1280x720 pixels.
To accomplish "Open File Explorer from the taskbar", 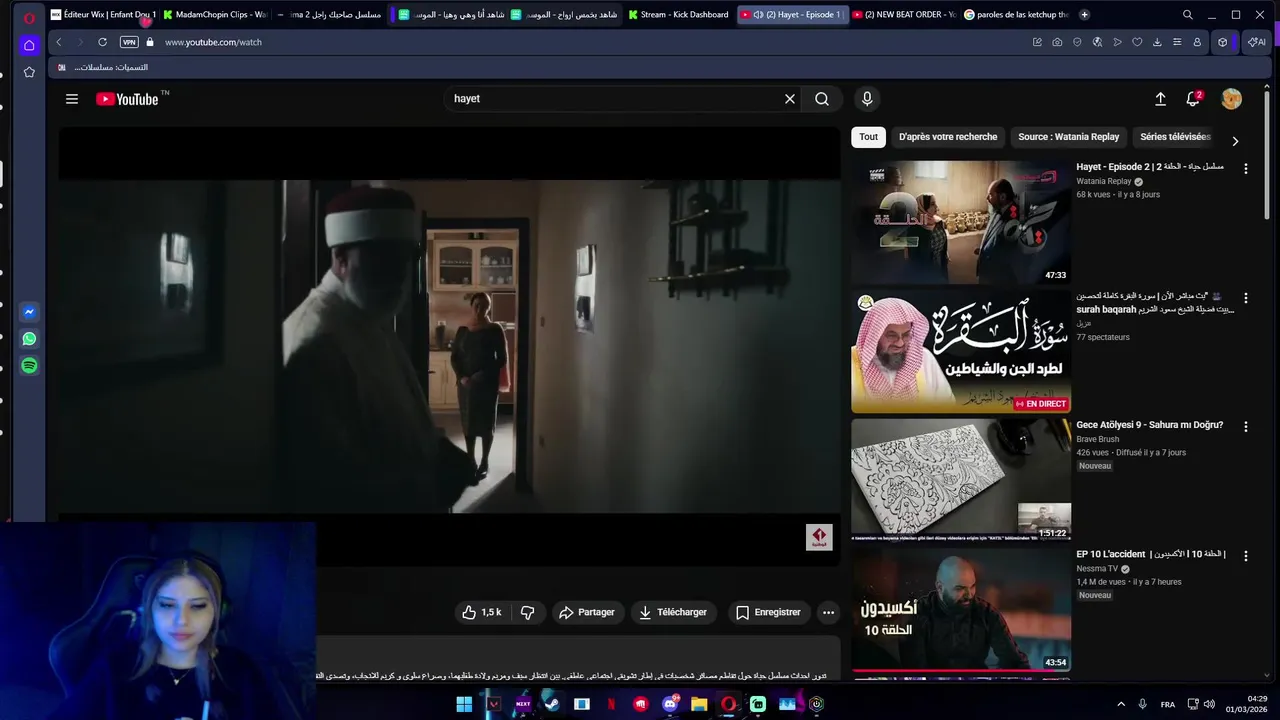I will [x=699, y=704].
